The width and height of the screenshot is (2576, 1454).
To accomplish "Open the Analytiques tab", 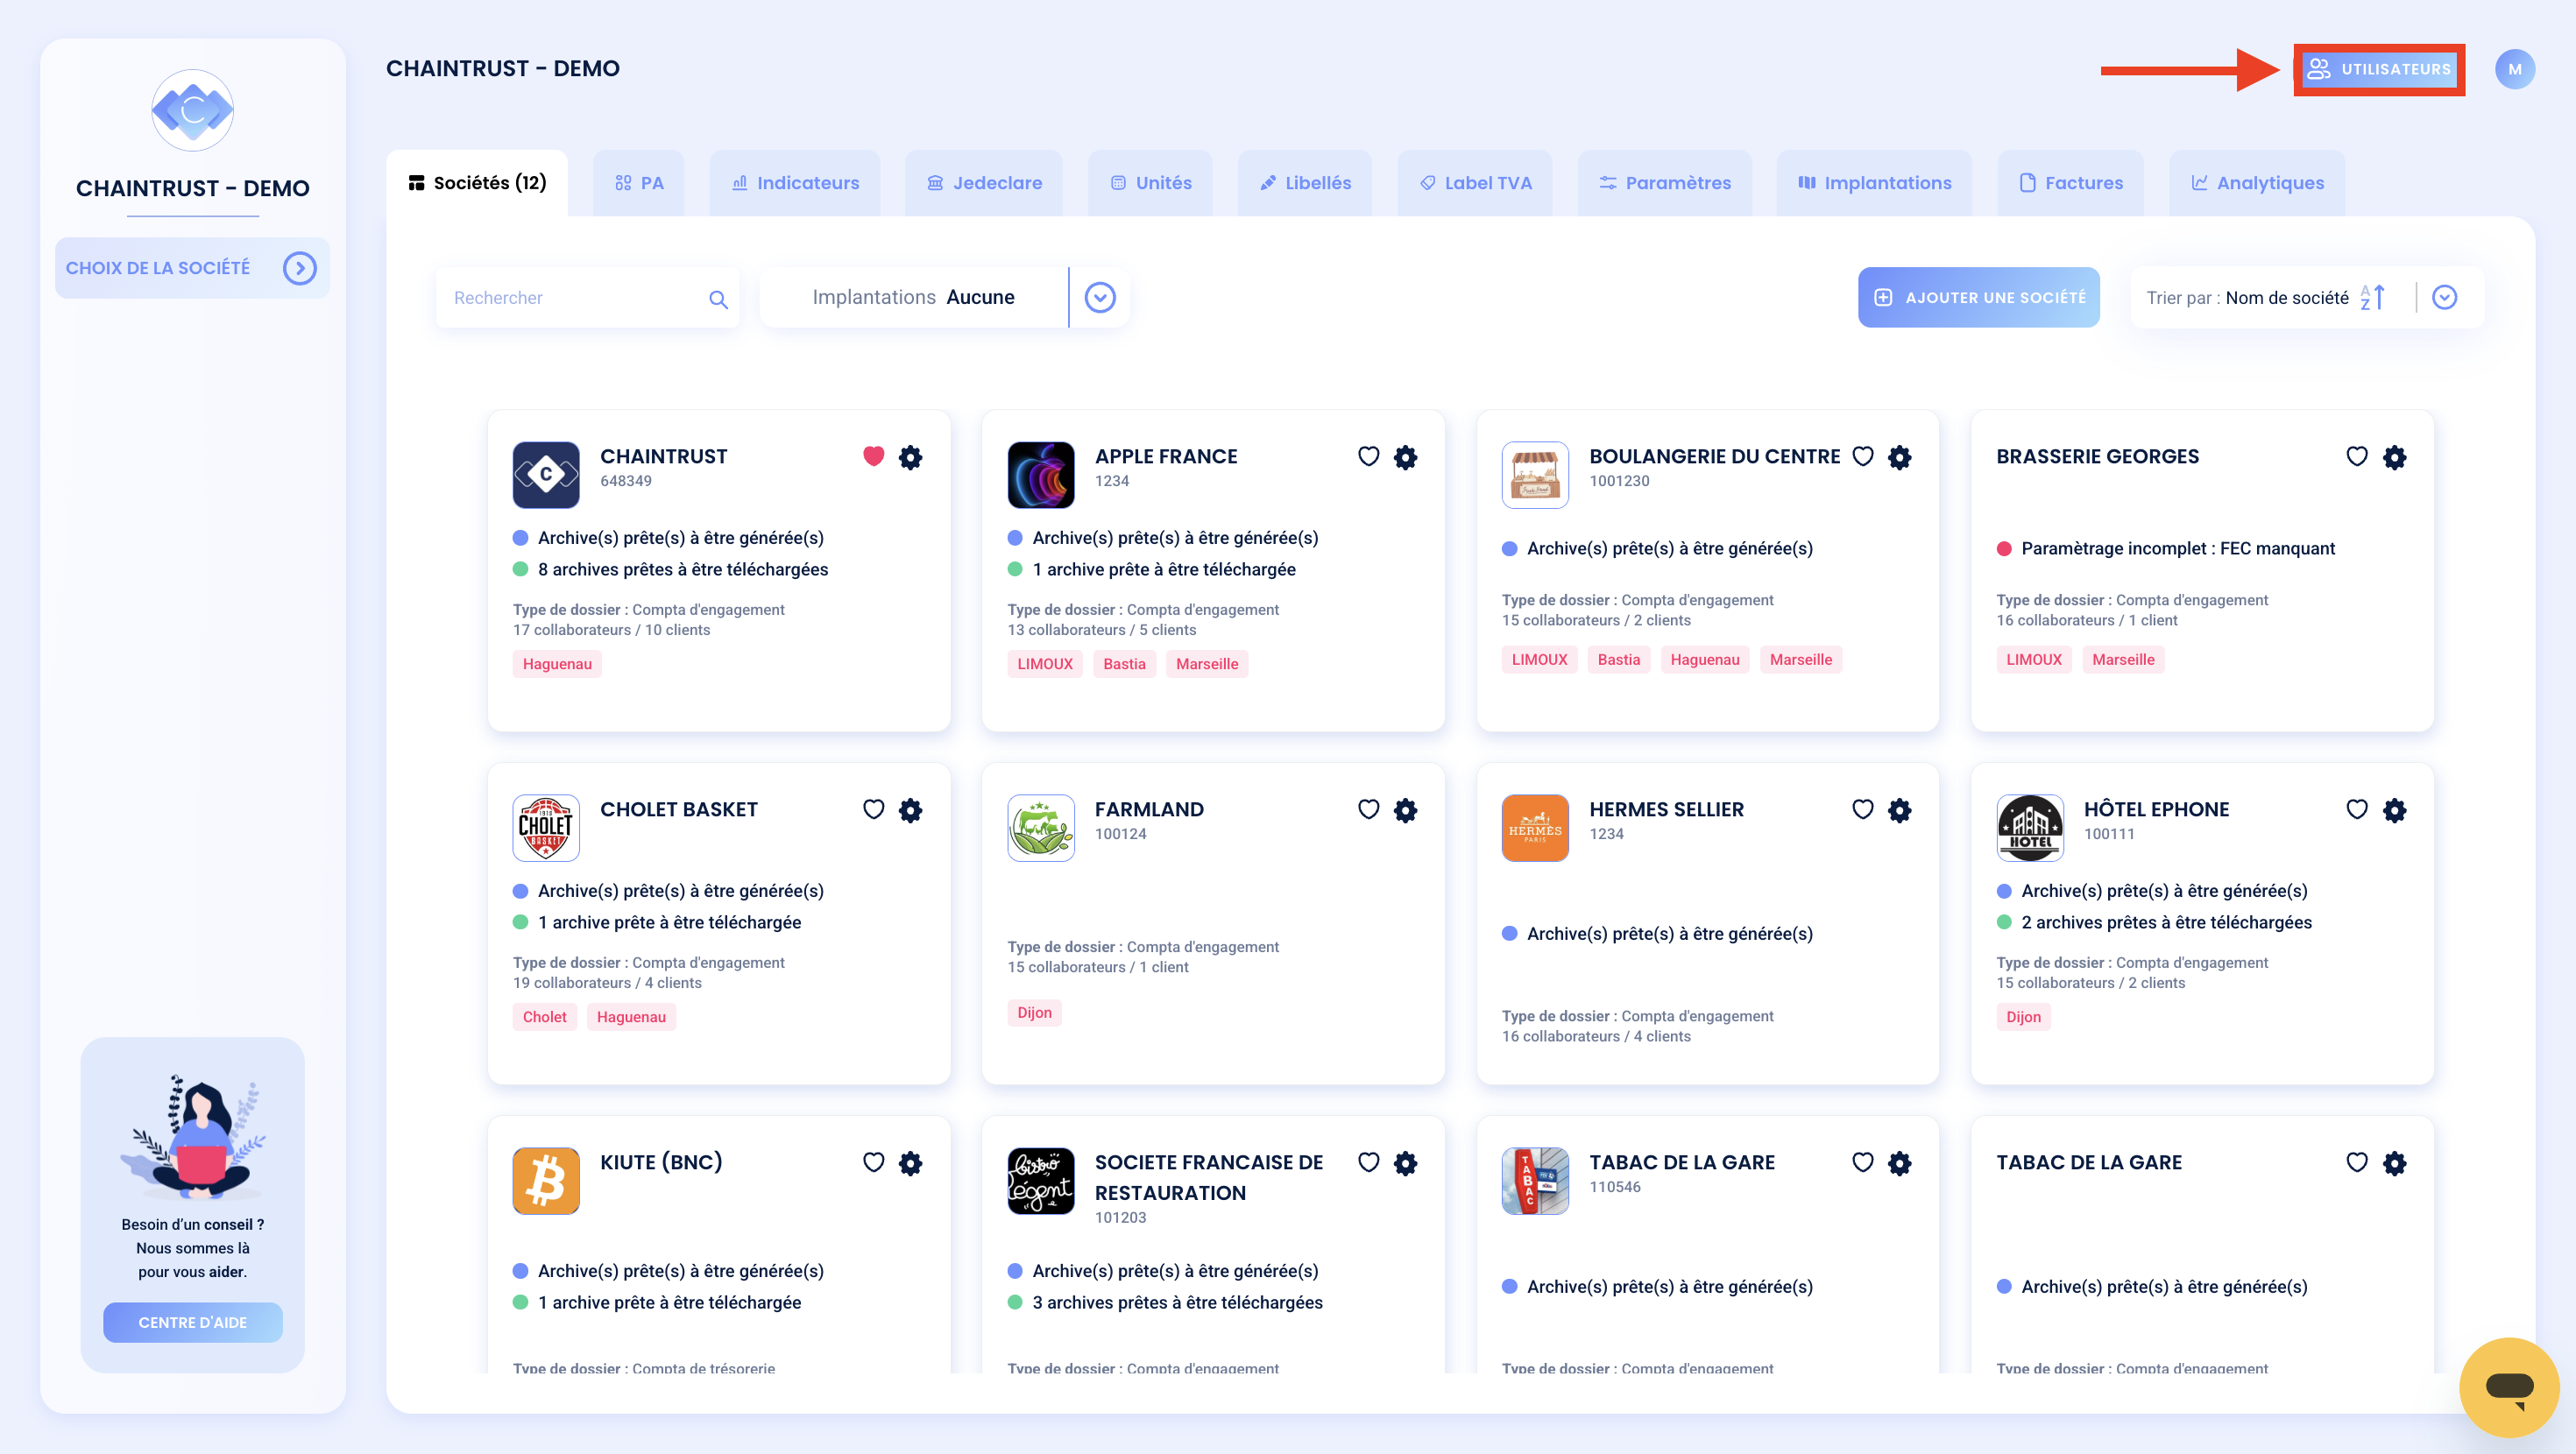I will click(x=2257, y=183).
